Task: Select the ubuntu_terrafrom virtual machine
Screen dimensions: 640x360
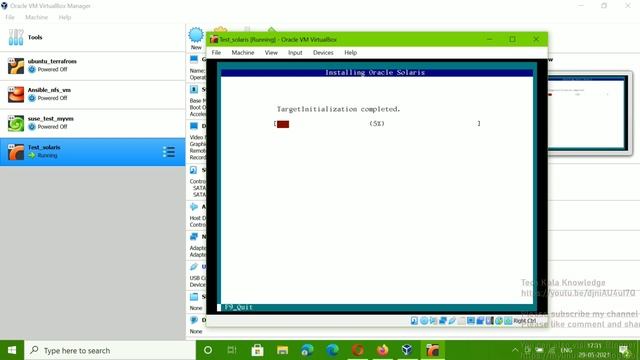Action: [93, 66]
